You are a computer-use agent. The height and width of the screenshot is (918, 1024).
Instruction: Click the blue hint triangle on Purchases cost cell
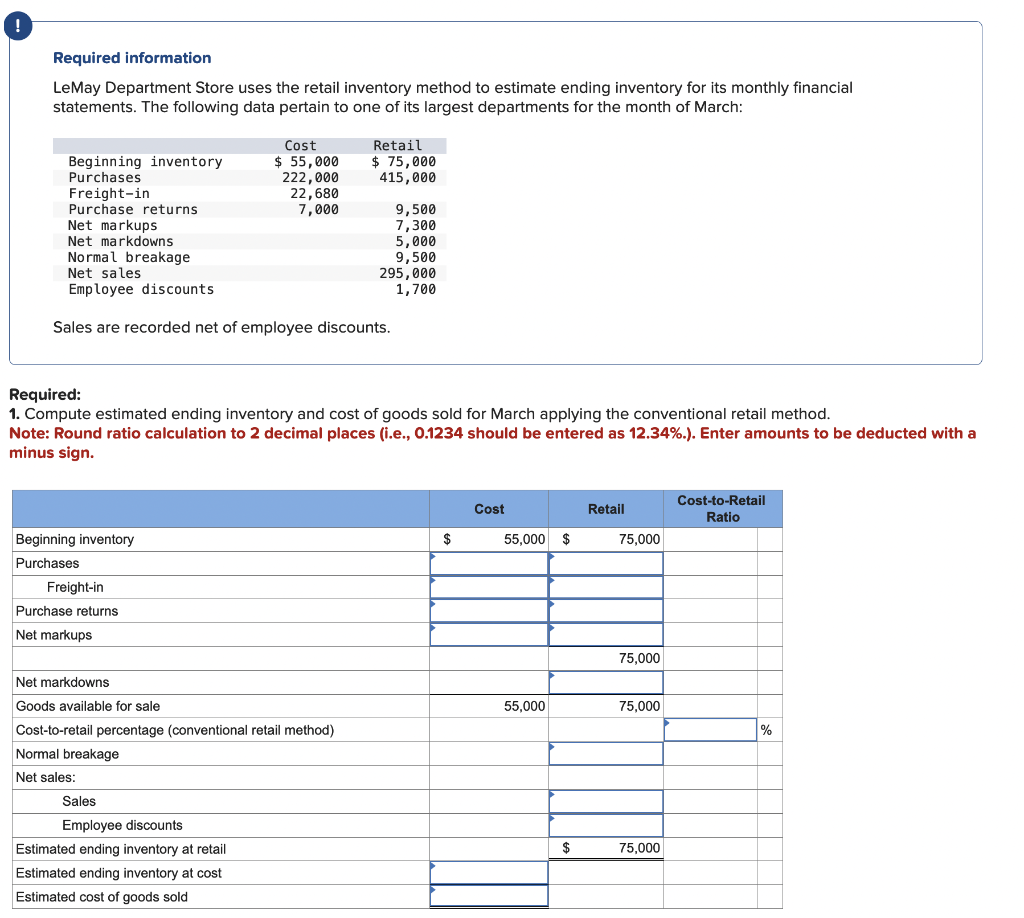click(x=435, y=557)
